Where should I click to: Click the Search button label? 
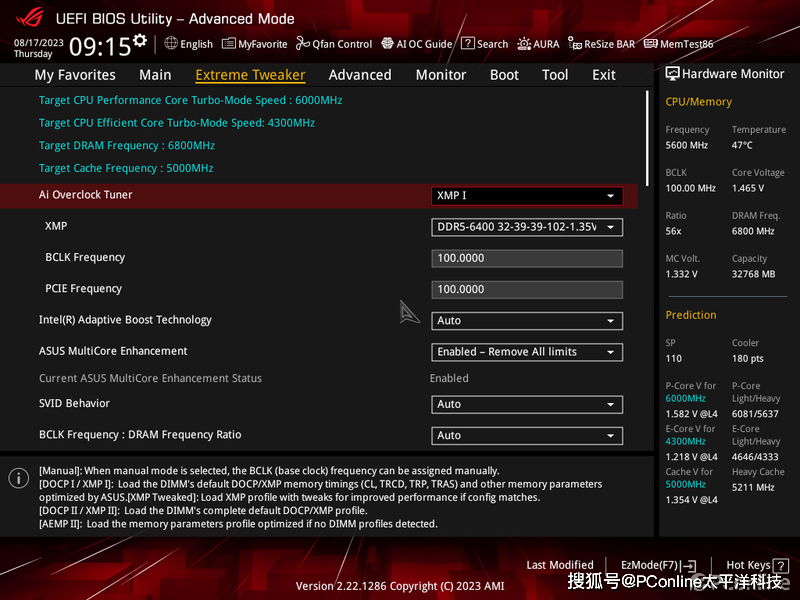tap(492, 44)
